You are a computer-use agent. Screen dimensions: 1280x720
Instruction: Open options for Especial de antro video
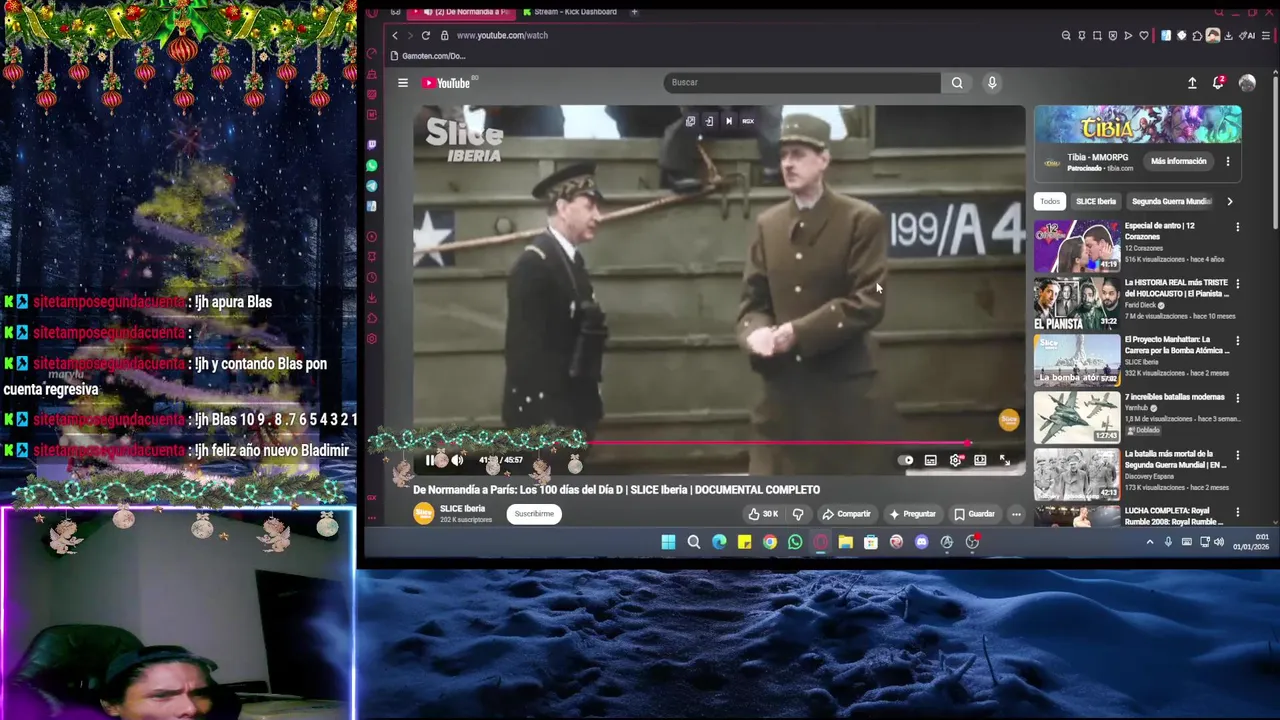click(x=1238, y=227)
